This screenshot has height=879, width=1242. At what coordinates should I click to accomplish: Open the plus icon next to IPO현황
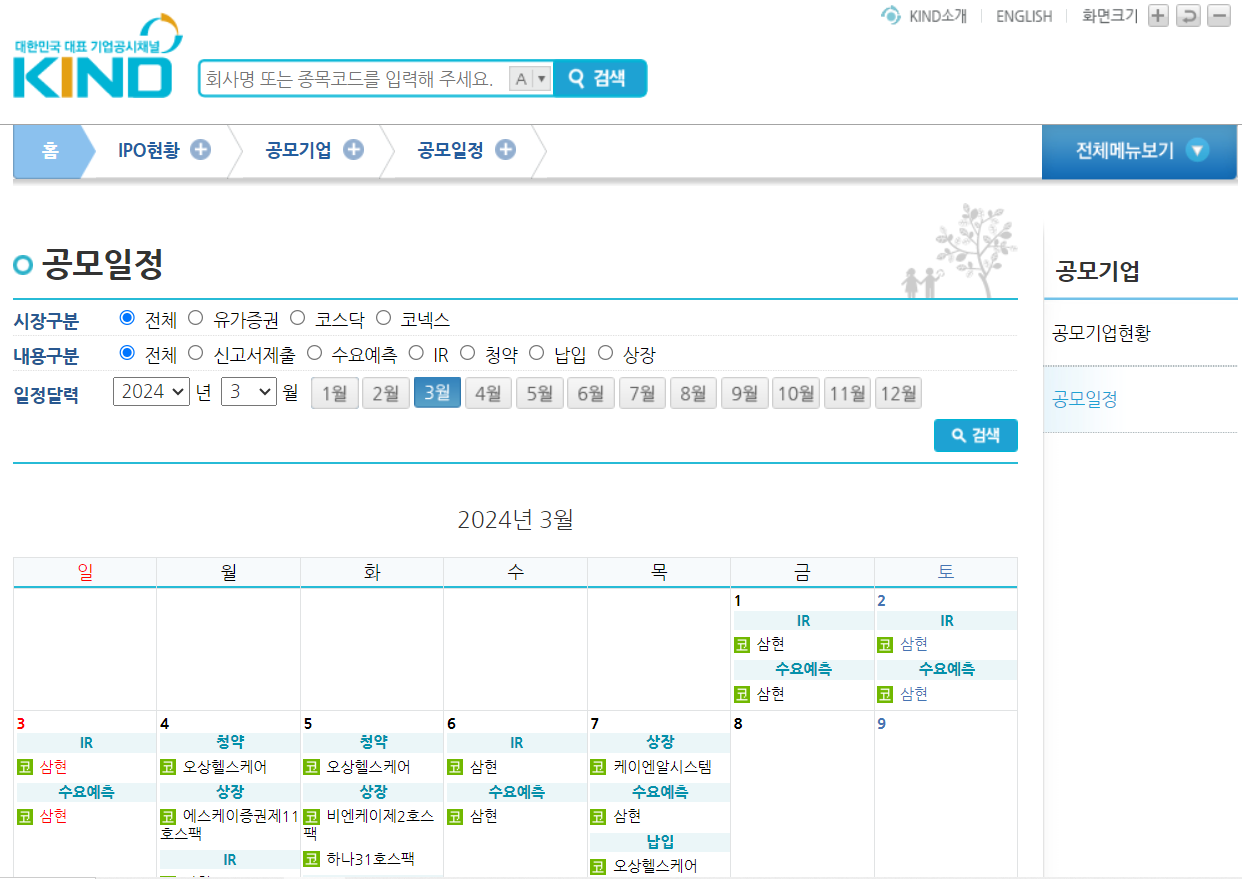201,148
